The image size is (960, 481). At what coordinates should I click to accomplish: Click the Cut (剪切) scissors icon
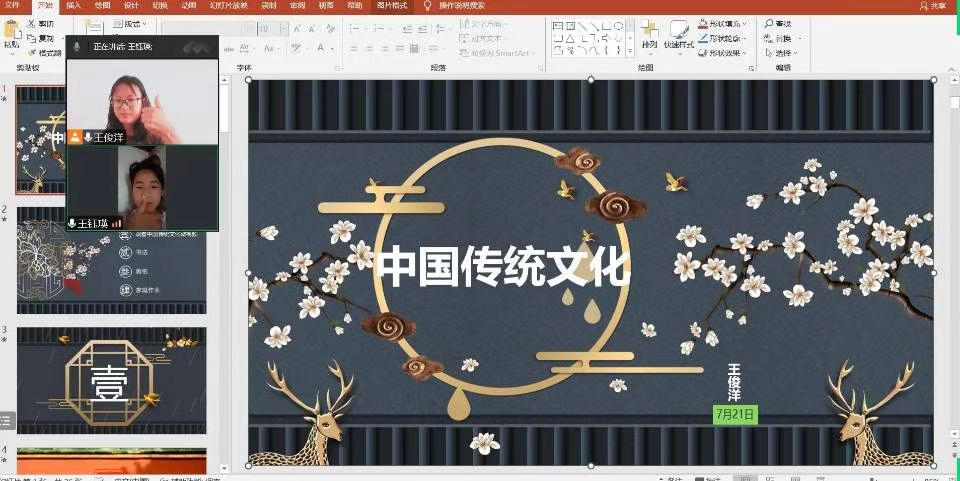pyautogui.click(x=31, y=24)
